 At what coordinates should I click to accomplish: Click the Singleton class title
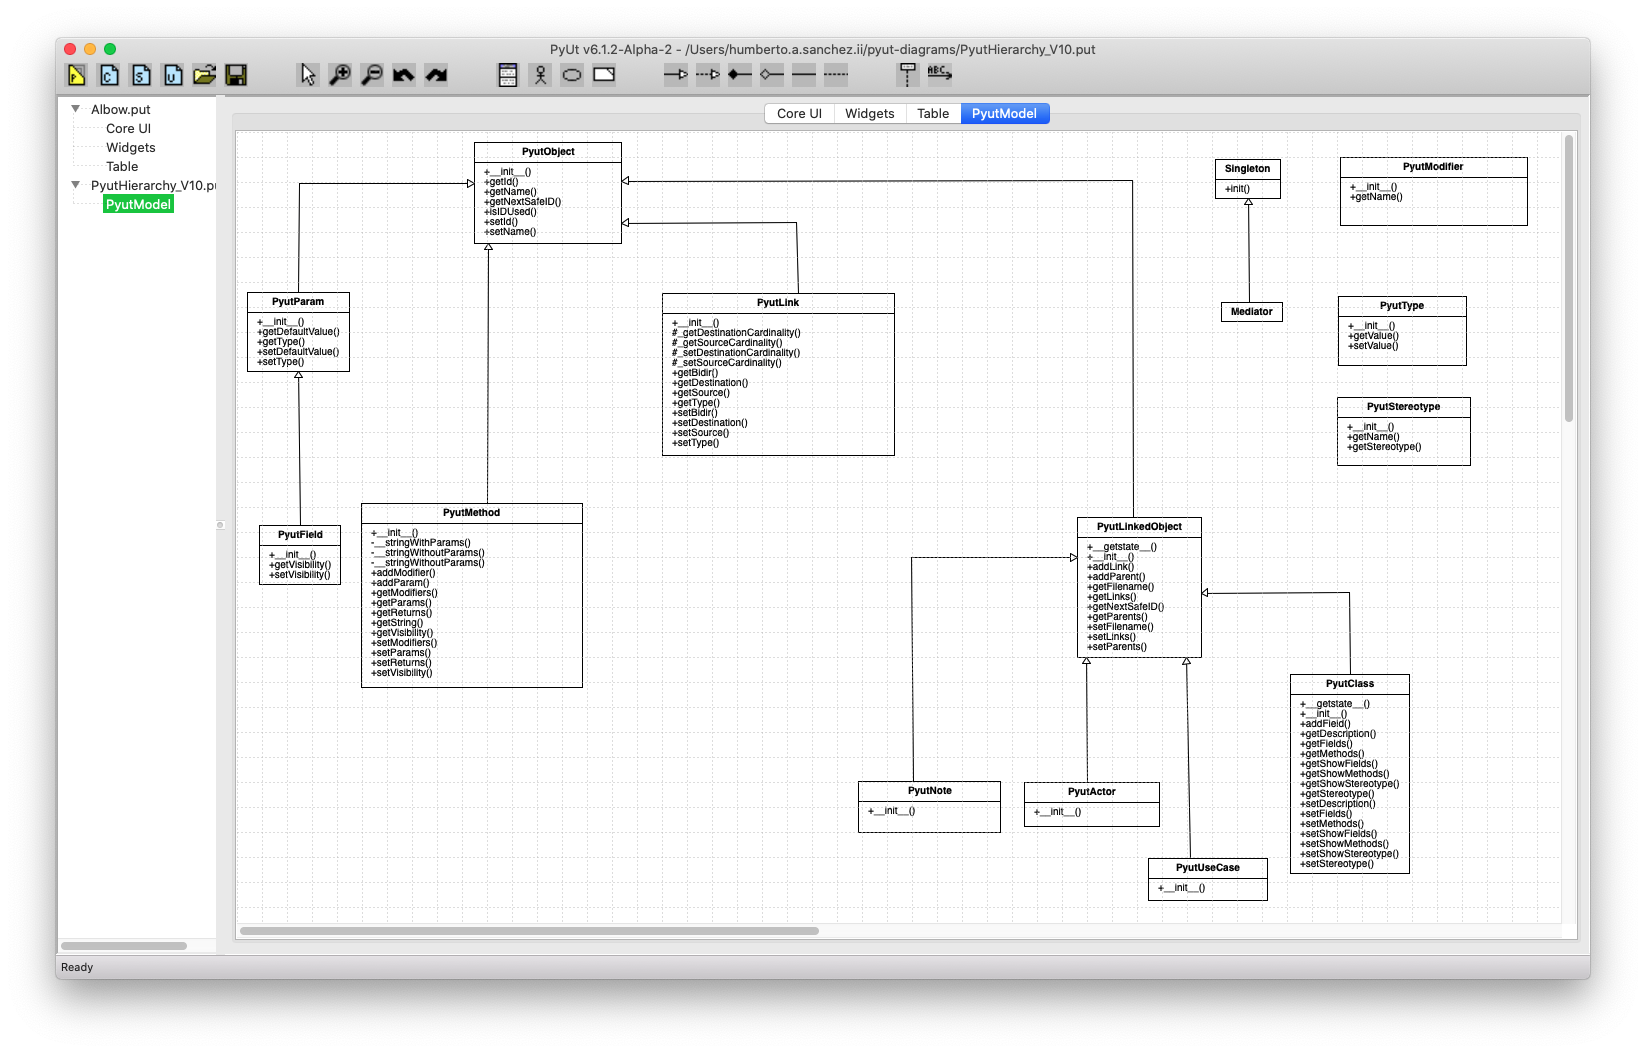tap(1248, 169)
